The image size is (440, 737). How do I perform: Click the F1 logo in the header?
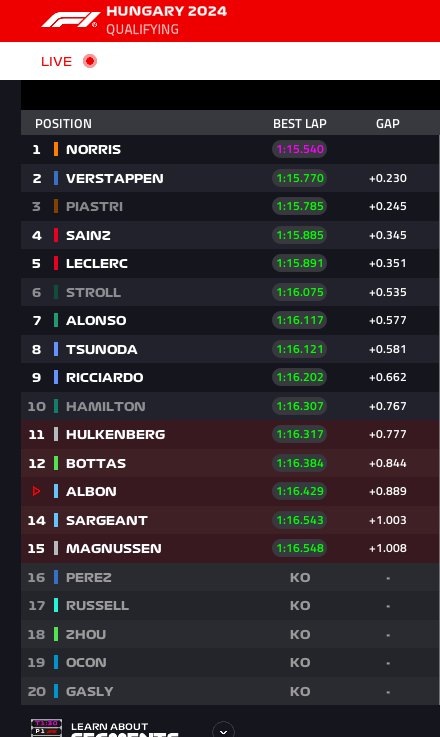70,20
